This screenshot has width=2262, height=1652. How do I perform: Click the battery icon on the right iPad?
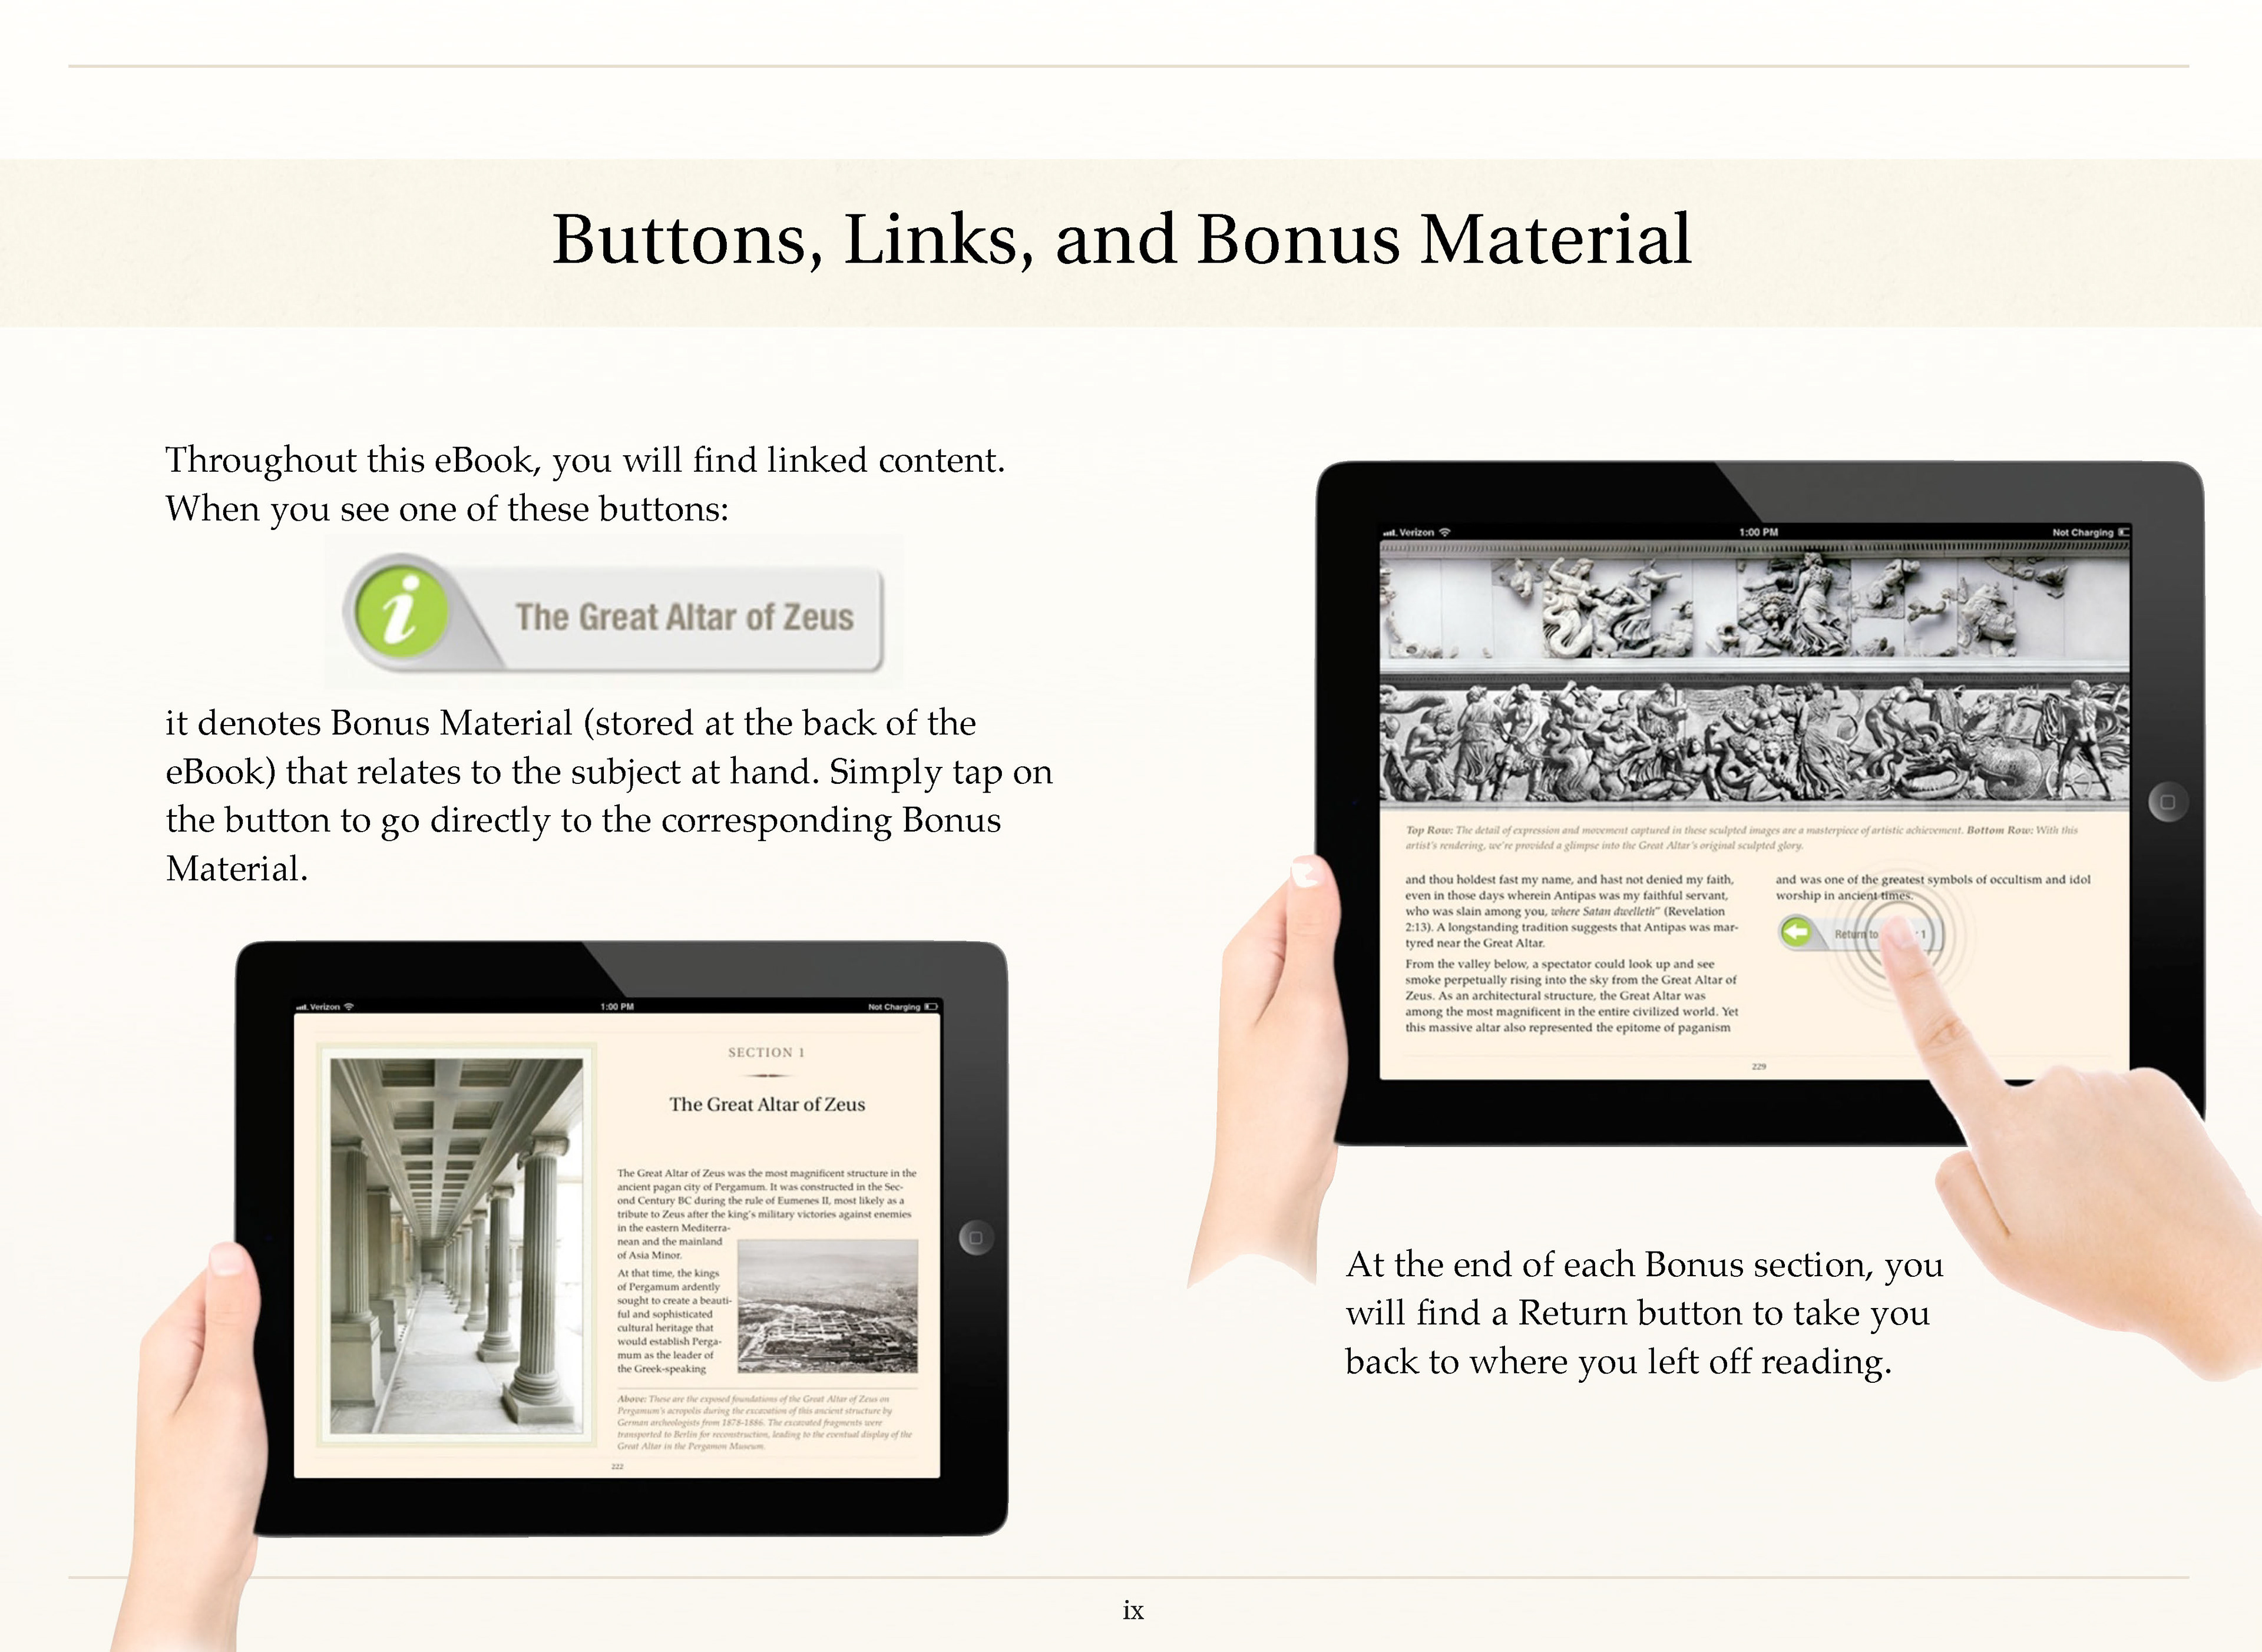[x=2124, y=532]
